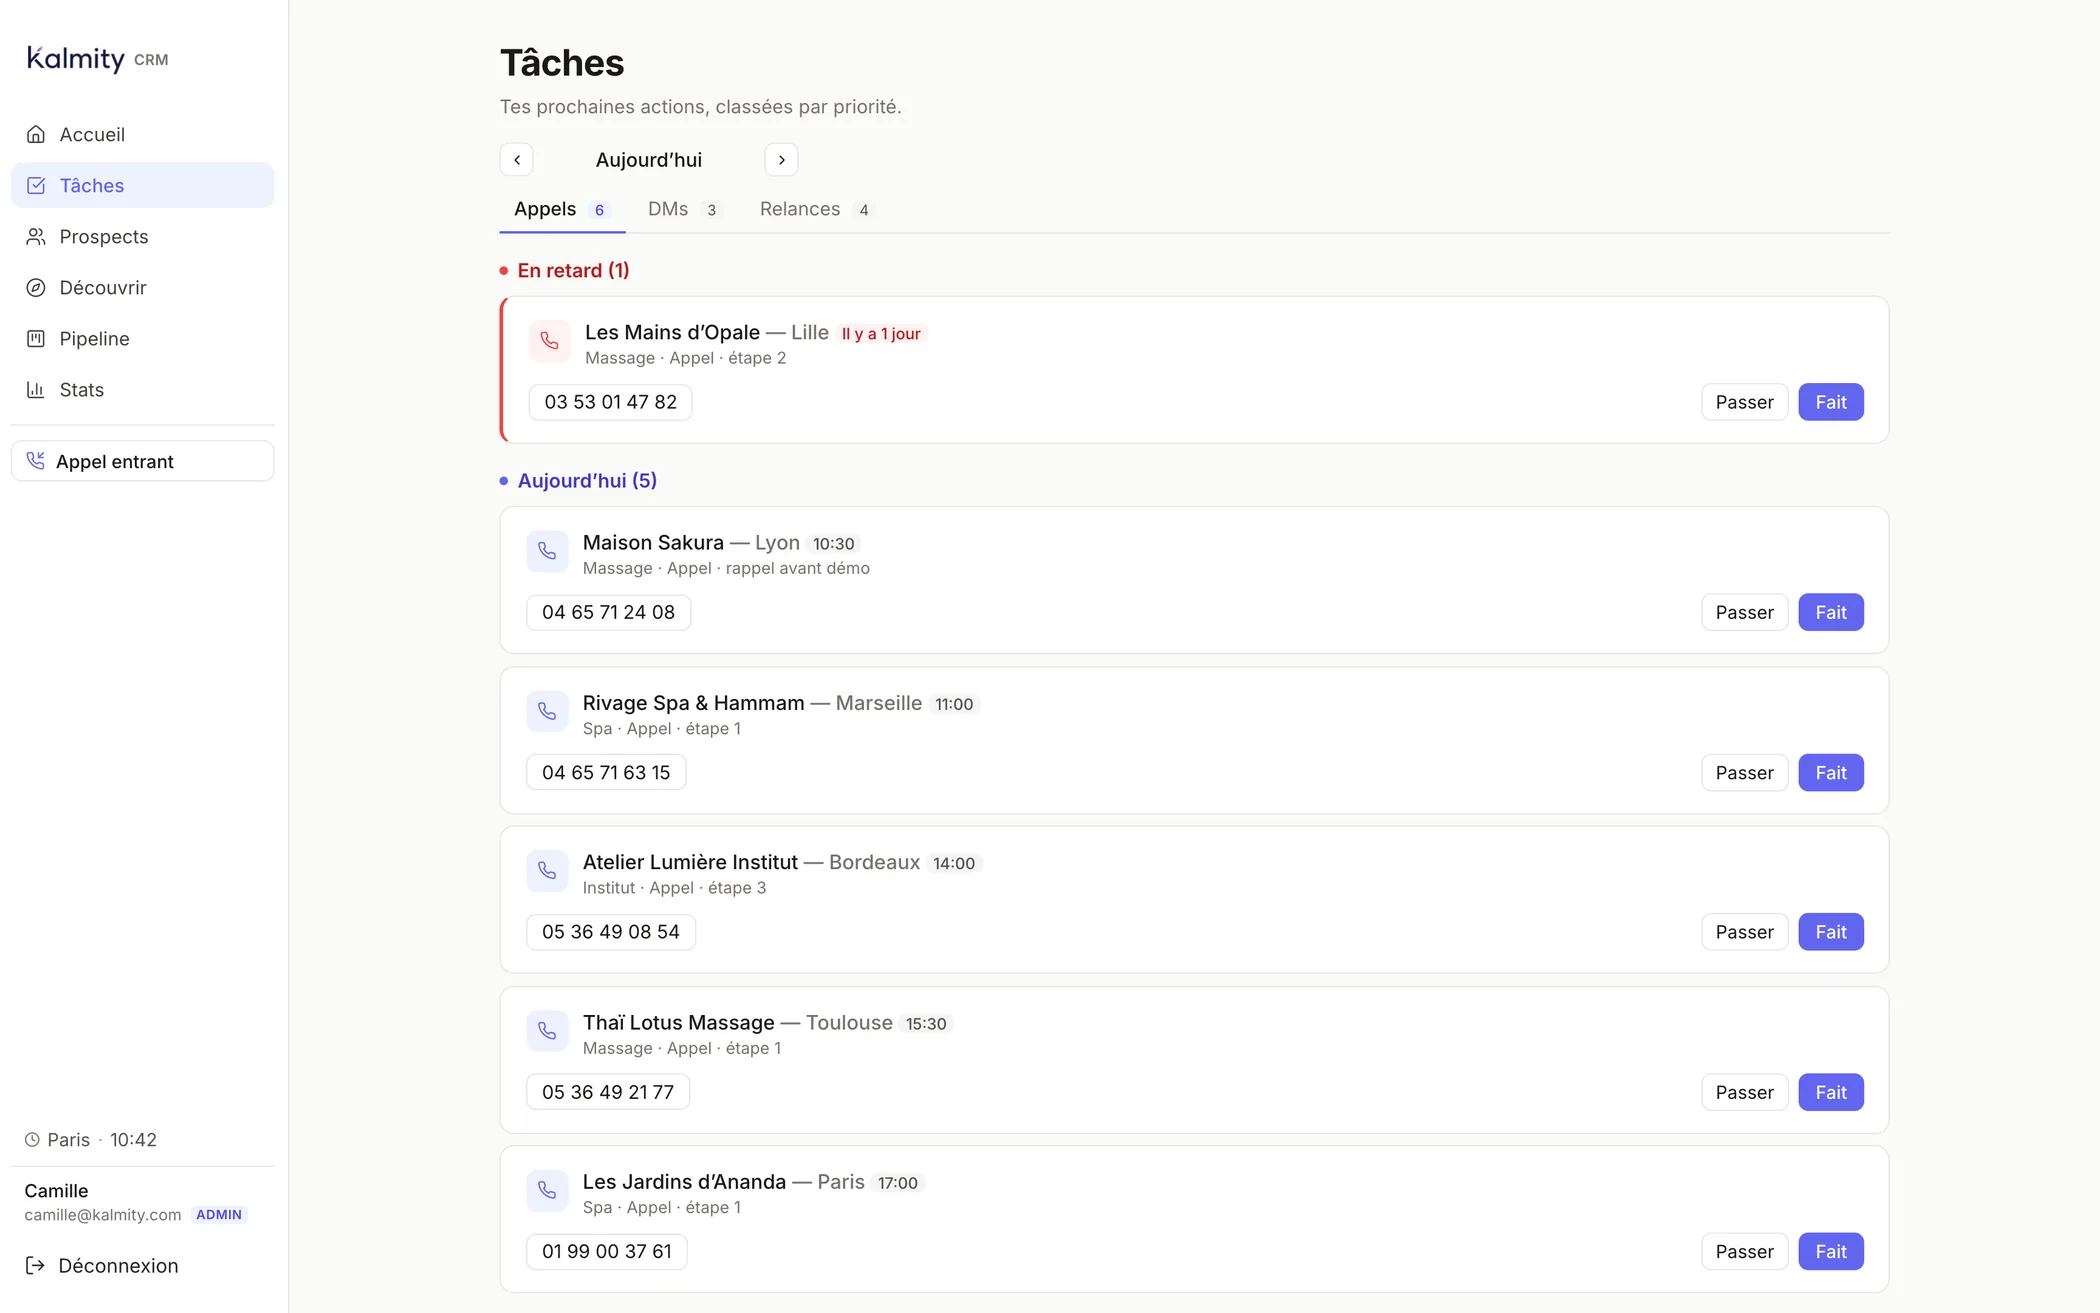Image resolution: width=2100 pixels, height=1313 pixels.
Task: Click the phone icon for Les Jardins d'Ananda
Action: click(547, 1190)
